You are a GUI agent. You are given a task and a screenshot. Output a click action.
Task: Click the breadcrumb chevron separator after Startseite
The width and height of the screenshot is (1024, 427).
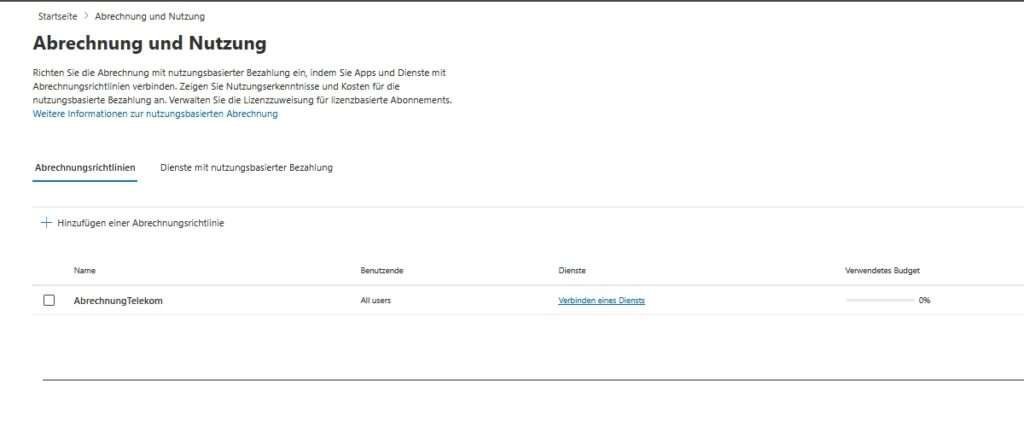coord(85,17)
